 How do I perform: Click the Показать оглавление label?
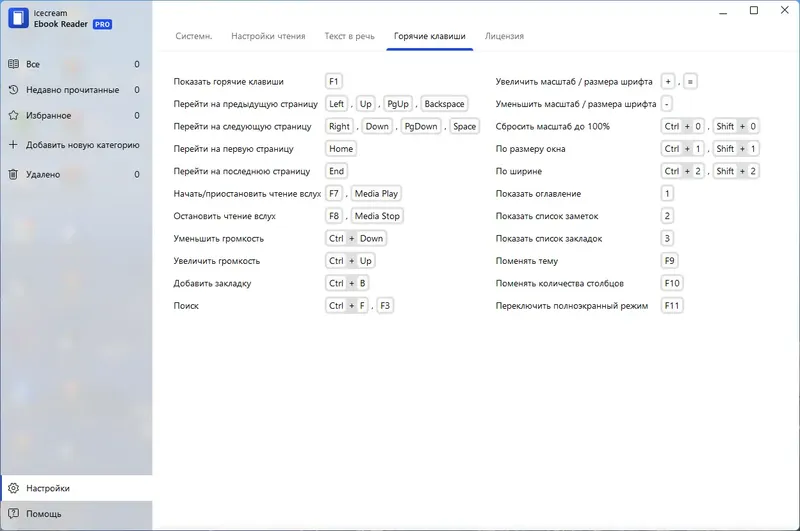(x=538, y=194)
